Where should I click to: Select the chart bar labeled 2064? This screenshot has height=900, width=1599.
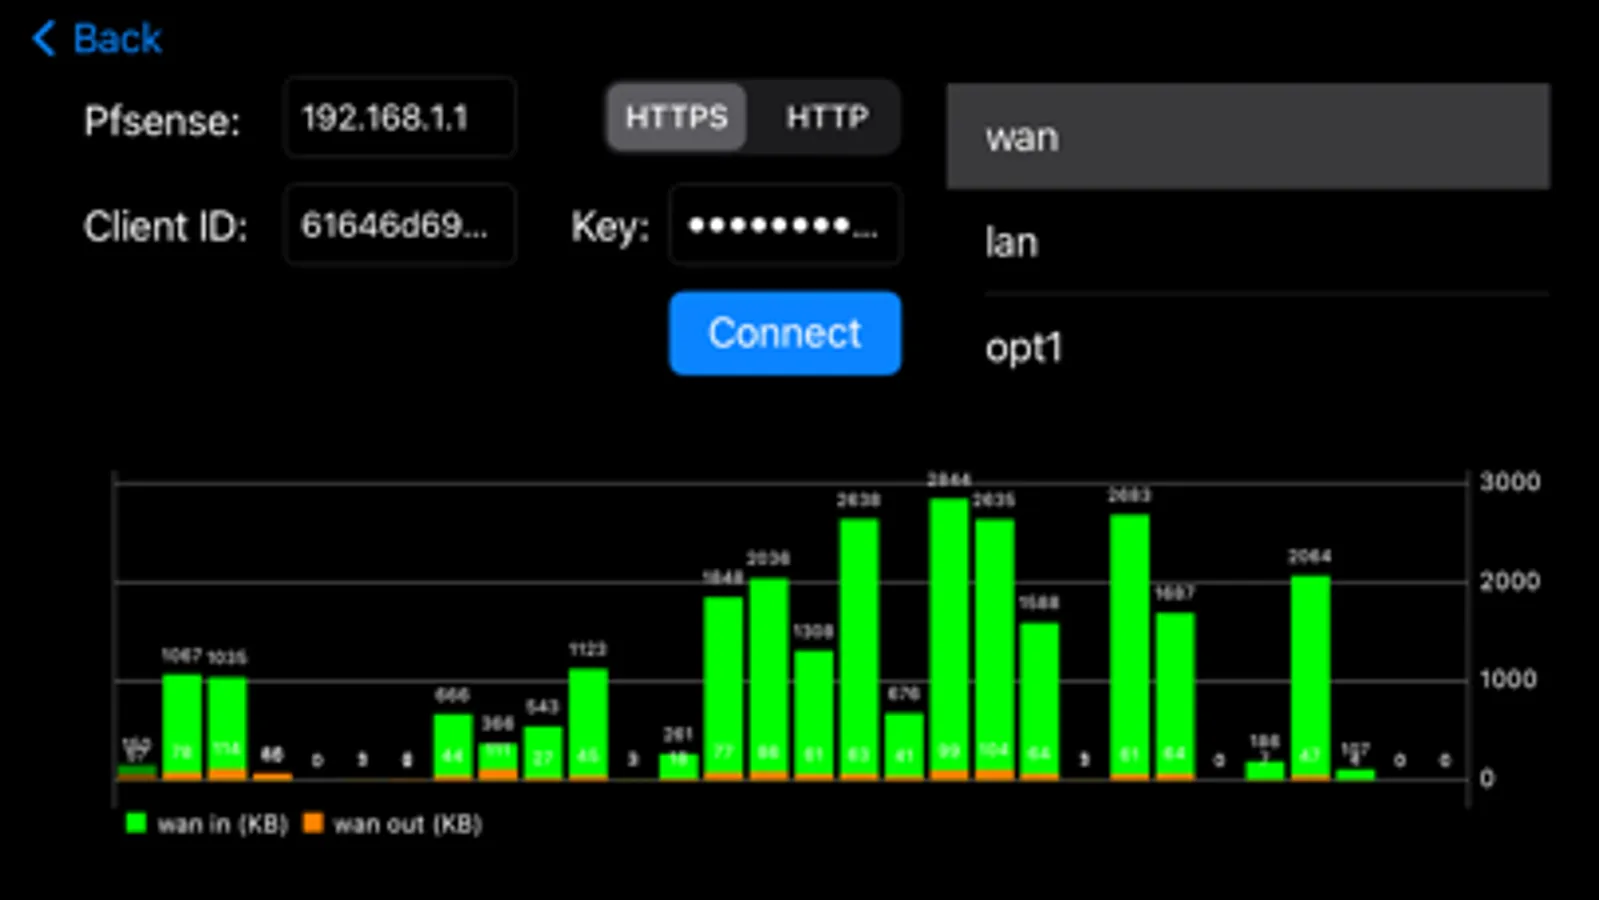point(1310,677)
